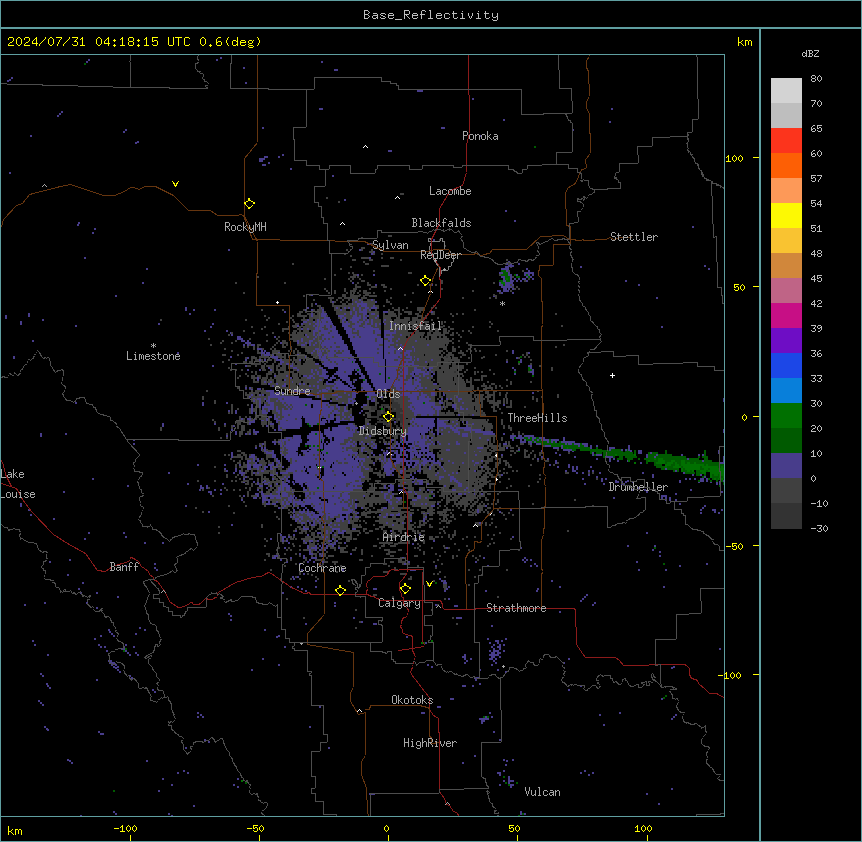862x842 pixels.
Task: Click the yellow 51-54 dBZ legend swatch
Action: (786, 215)
